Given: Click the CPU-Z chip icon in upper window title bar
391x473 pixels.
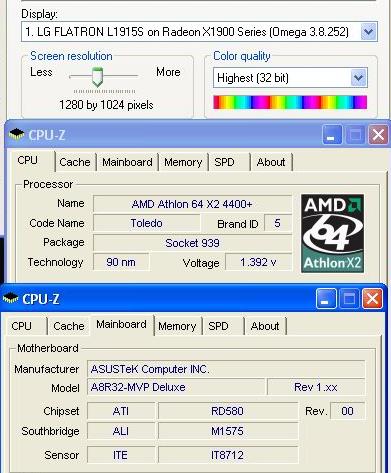Looking at the screenshot, I should pyautogui.click(x=16, y=134).
